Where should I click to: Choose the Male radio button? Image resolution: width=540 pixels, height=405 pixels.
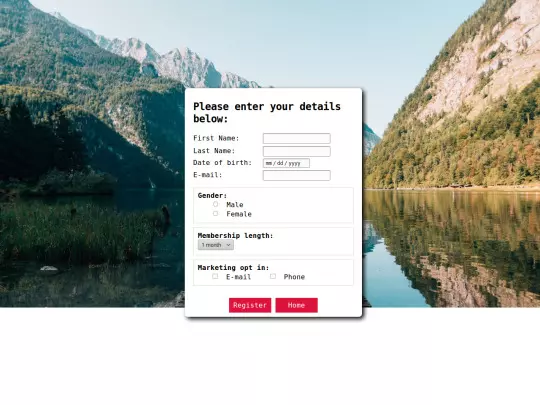coord(215,204)
